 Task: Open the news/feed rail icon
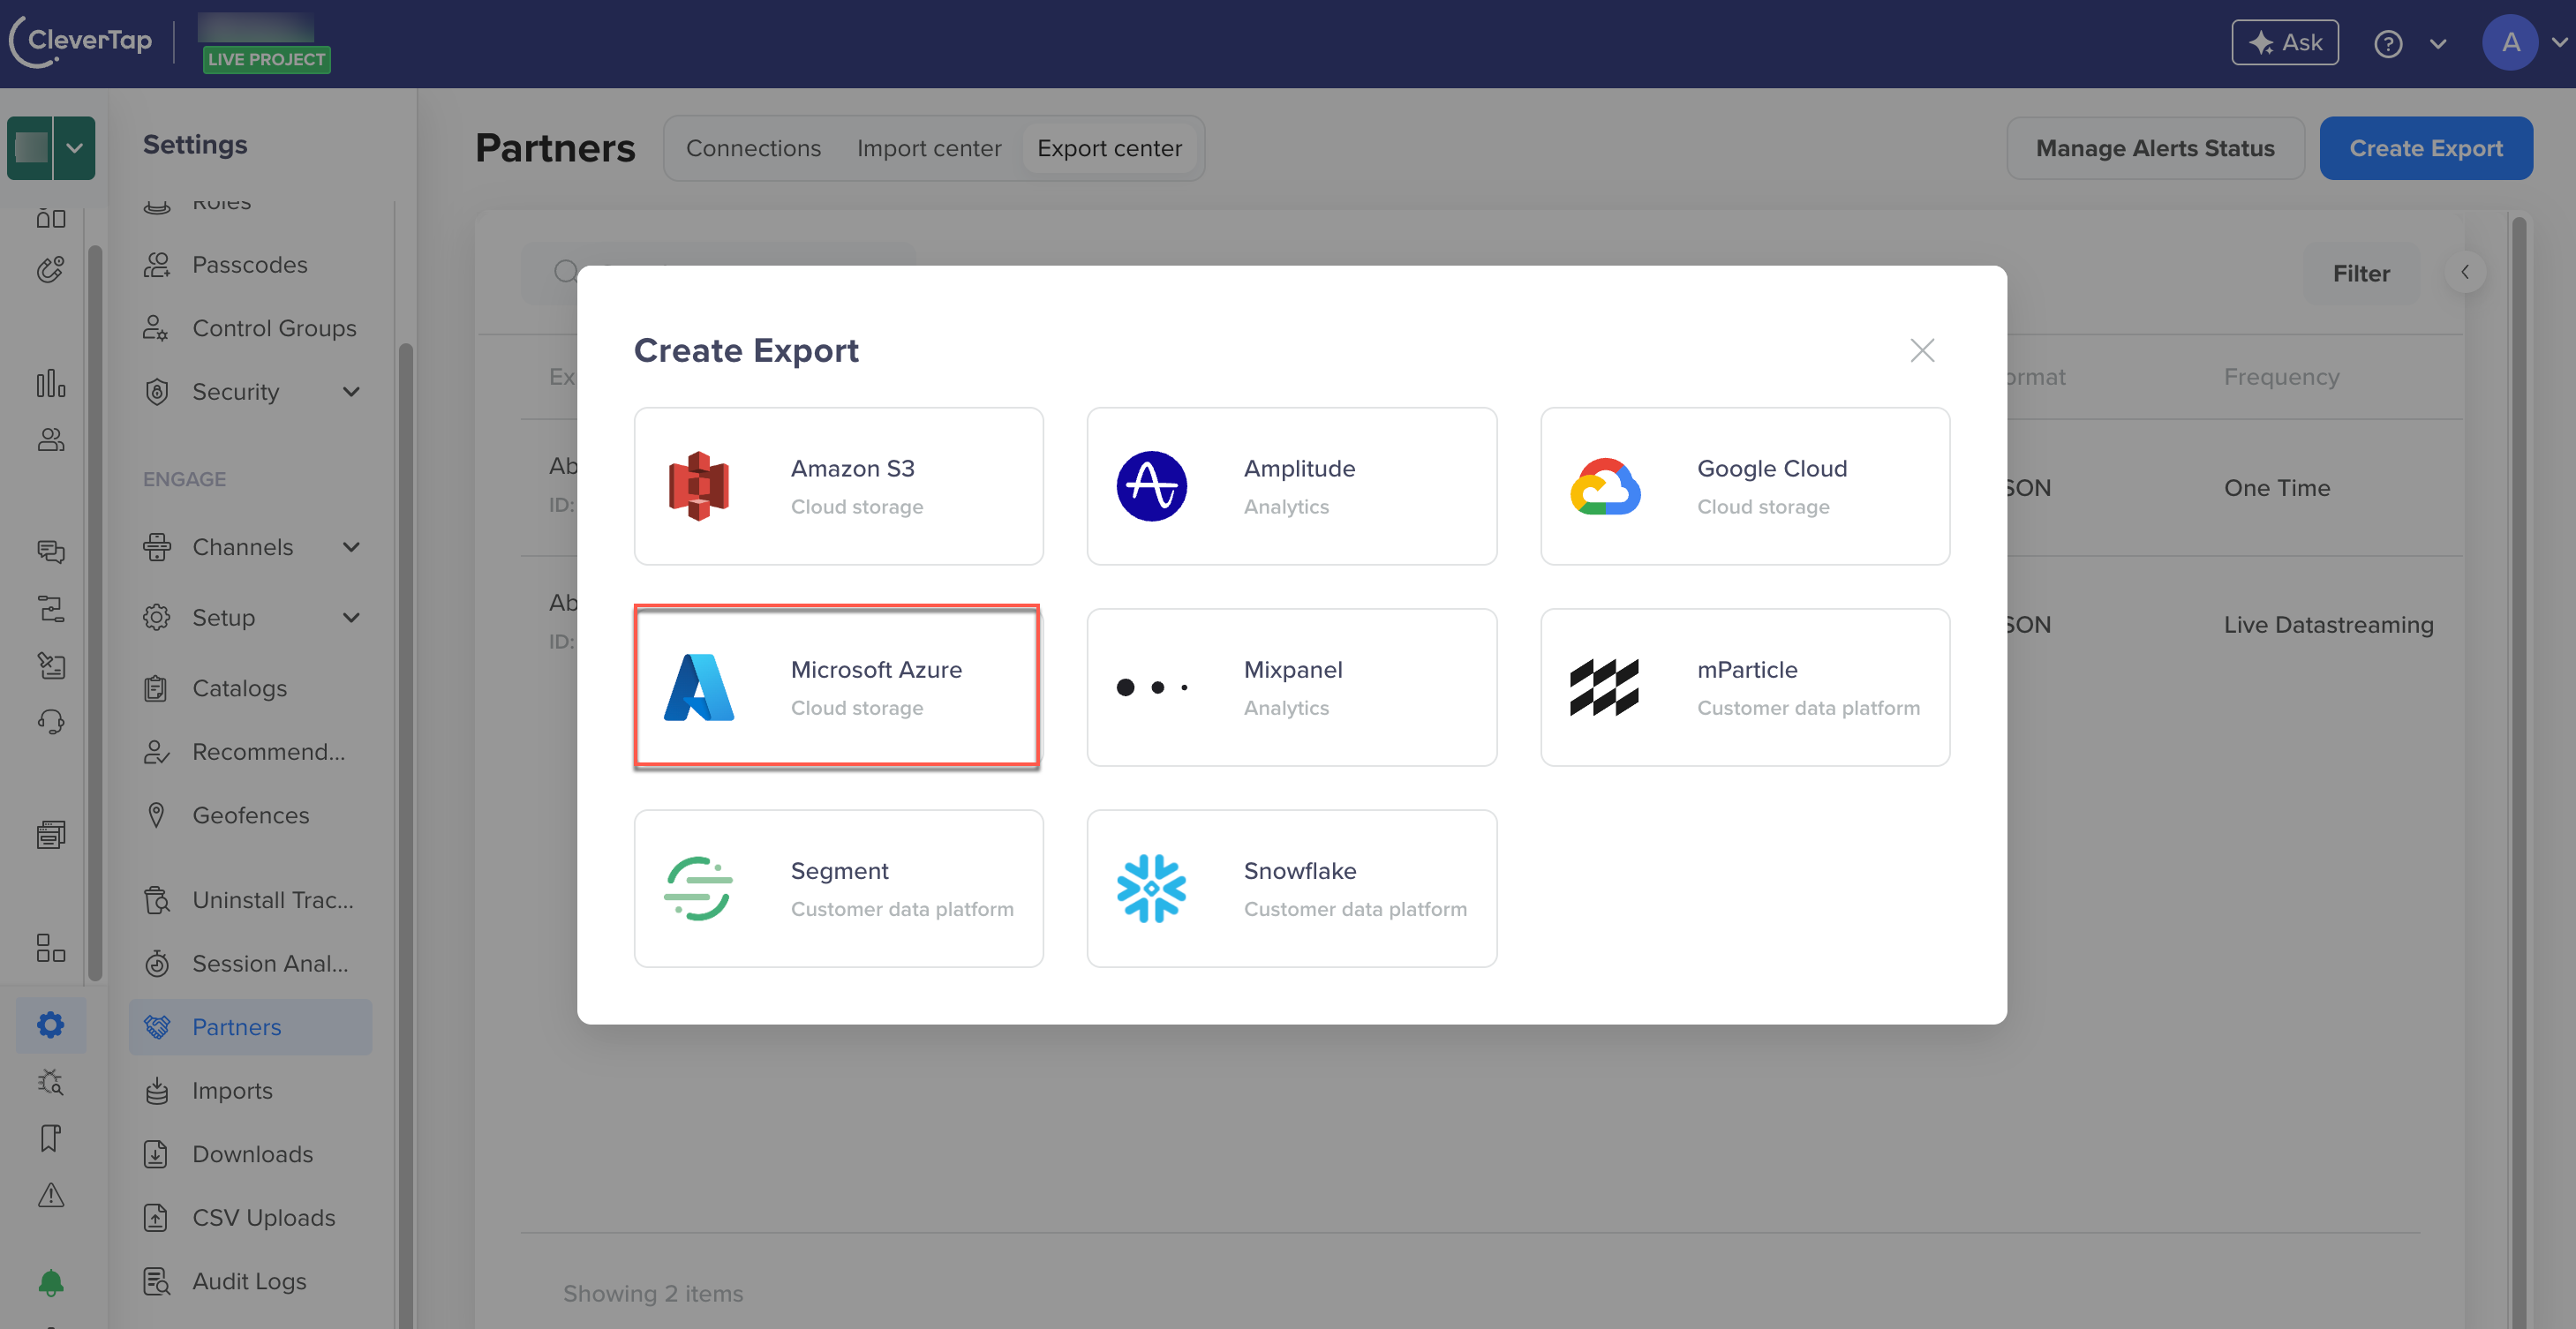[51, 834]
